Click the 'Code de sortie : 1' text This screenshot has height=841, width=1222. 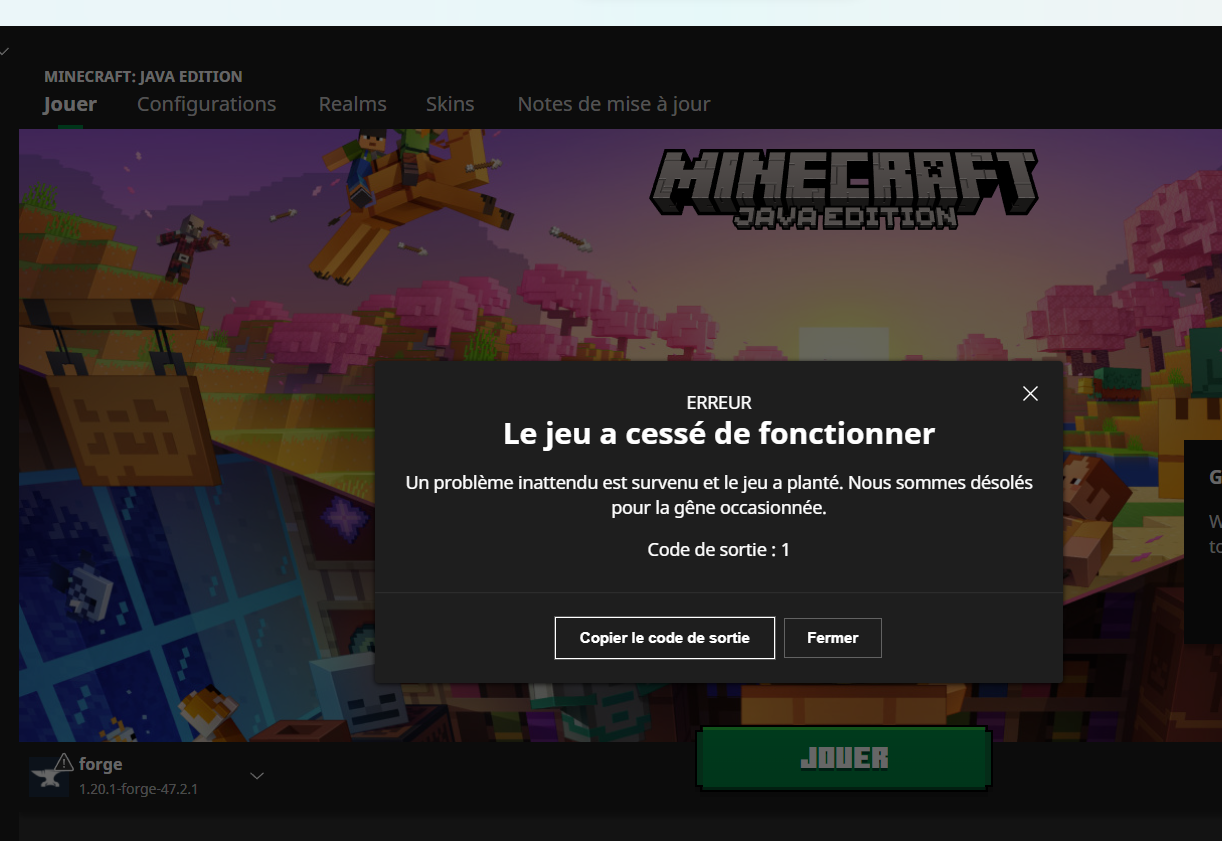tap(718, 550)
